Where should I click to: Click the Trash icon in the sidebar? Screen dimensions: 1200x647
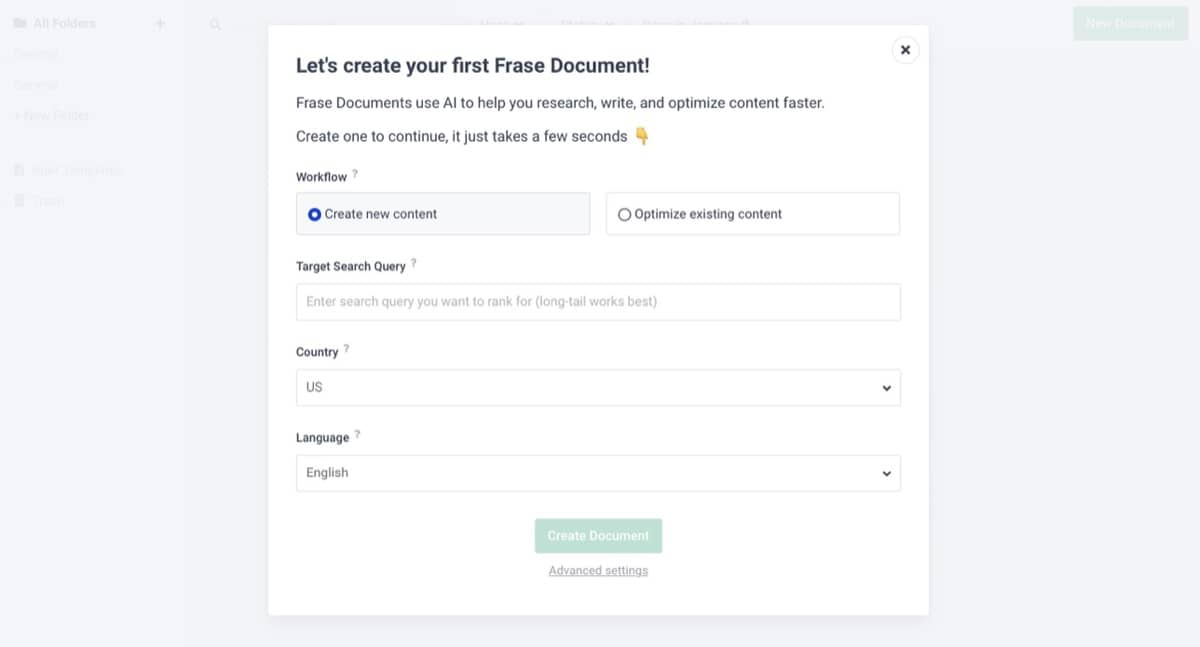(x=18, y=199)
